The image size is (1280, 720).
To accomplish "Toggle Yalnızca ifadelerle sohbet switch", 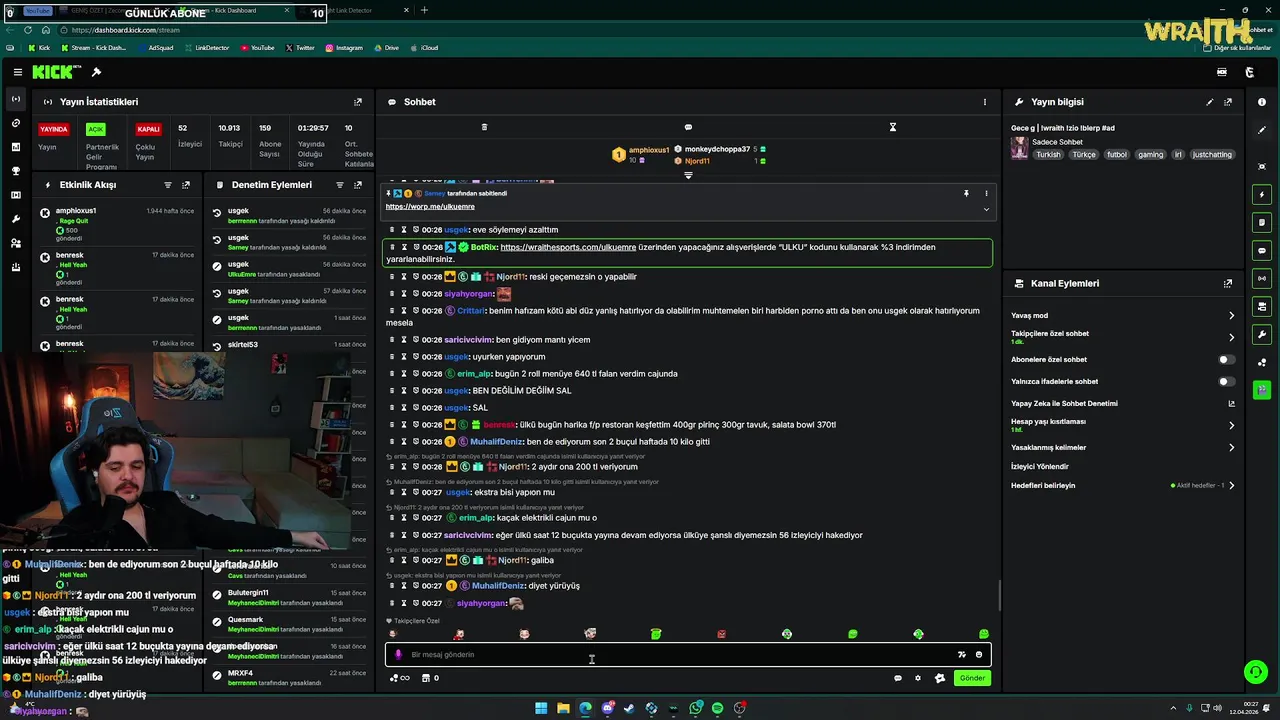I will [1226, 381].
